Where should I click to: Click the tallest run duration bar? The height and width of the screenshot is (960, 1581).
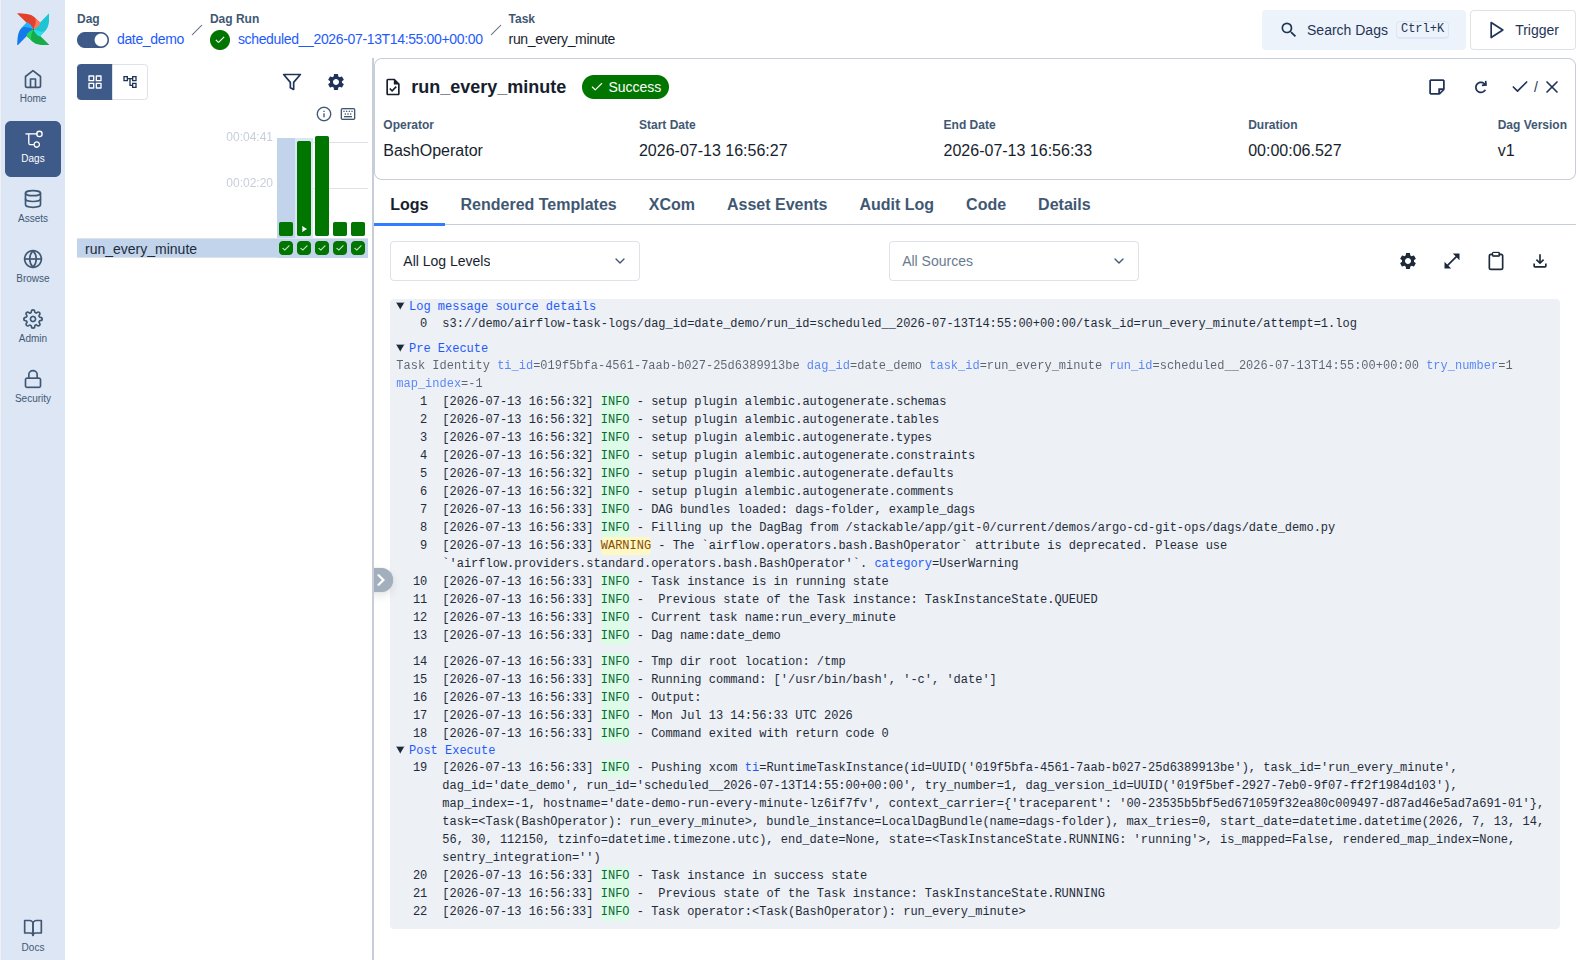point(322,186)
